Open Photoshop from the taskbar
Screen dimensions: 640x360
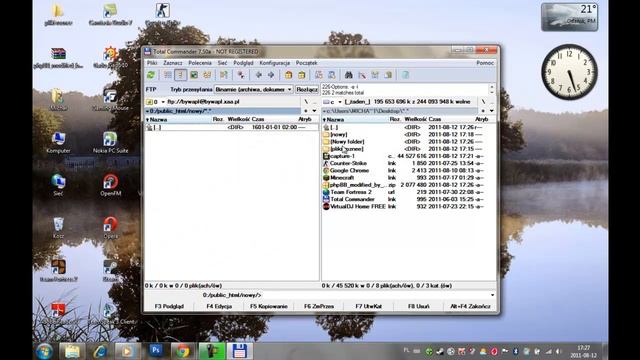point(156,351)
